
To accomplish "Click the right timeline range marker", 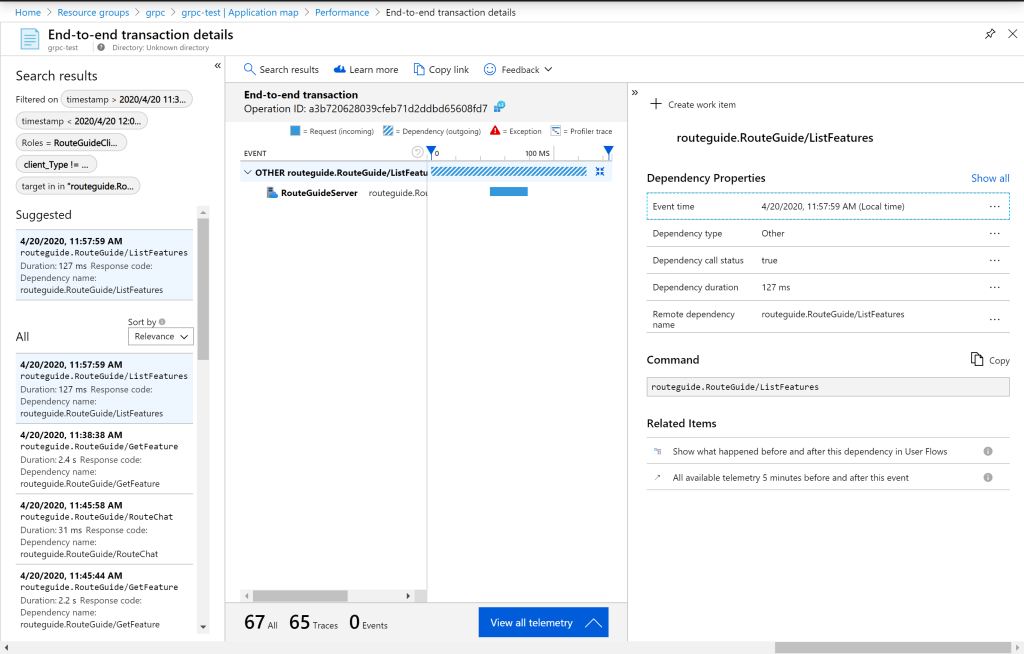I will pyautogui.click(x=607, y=152).
